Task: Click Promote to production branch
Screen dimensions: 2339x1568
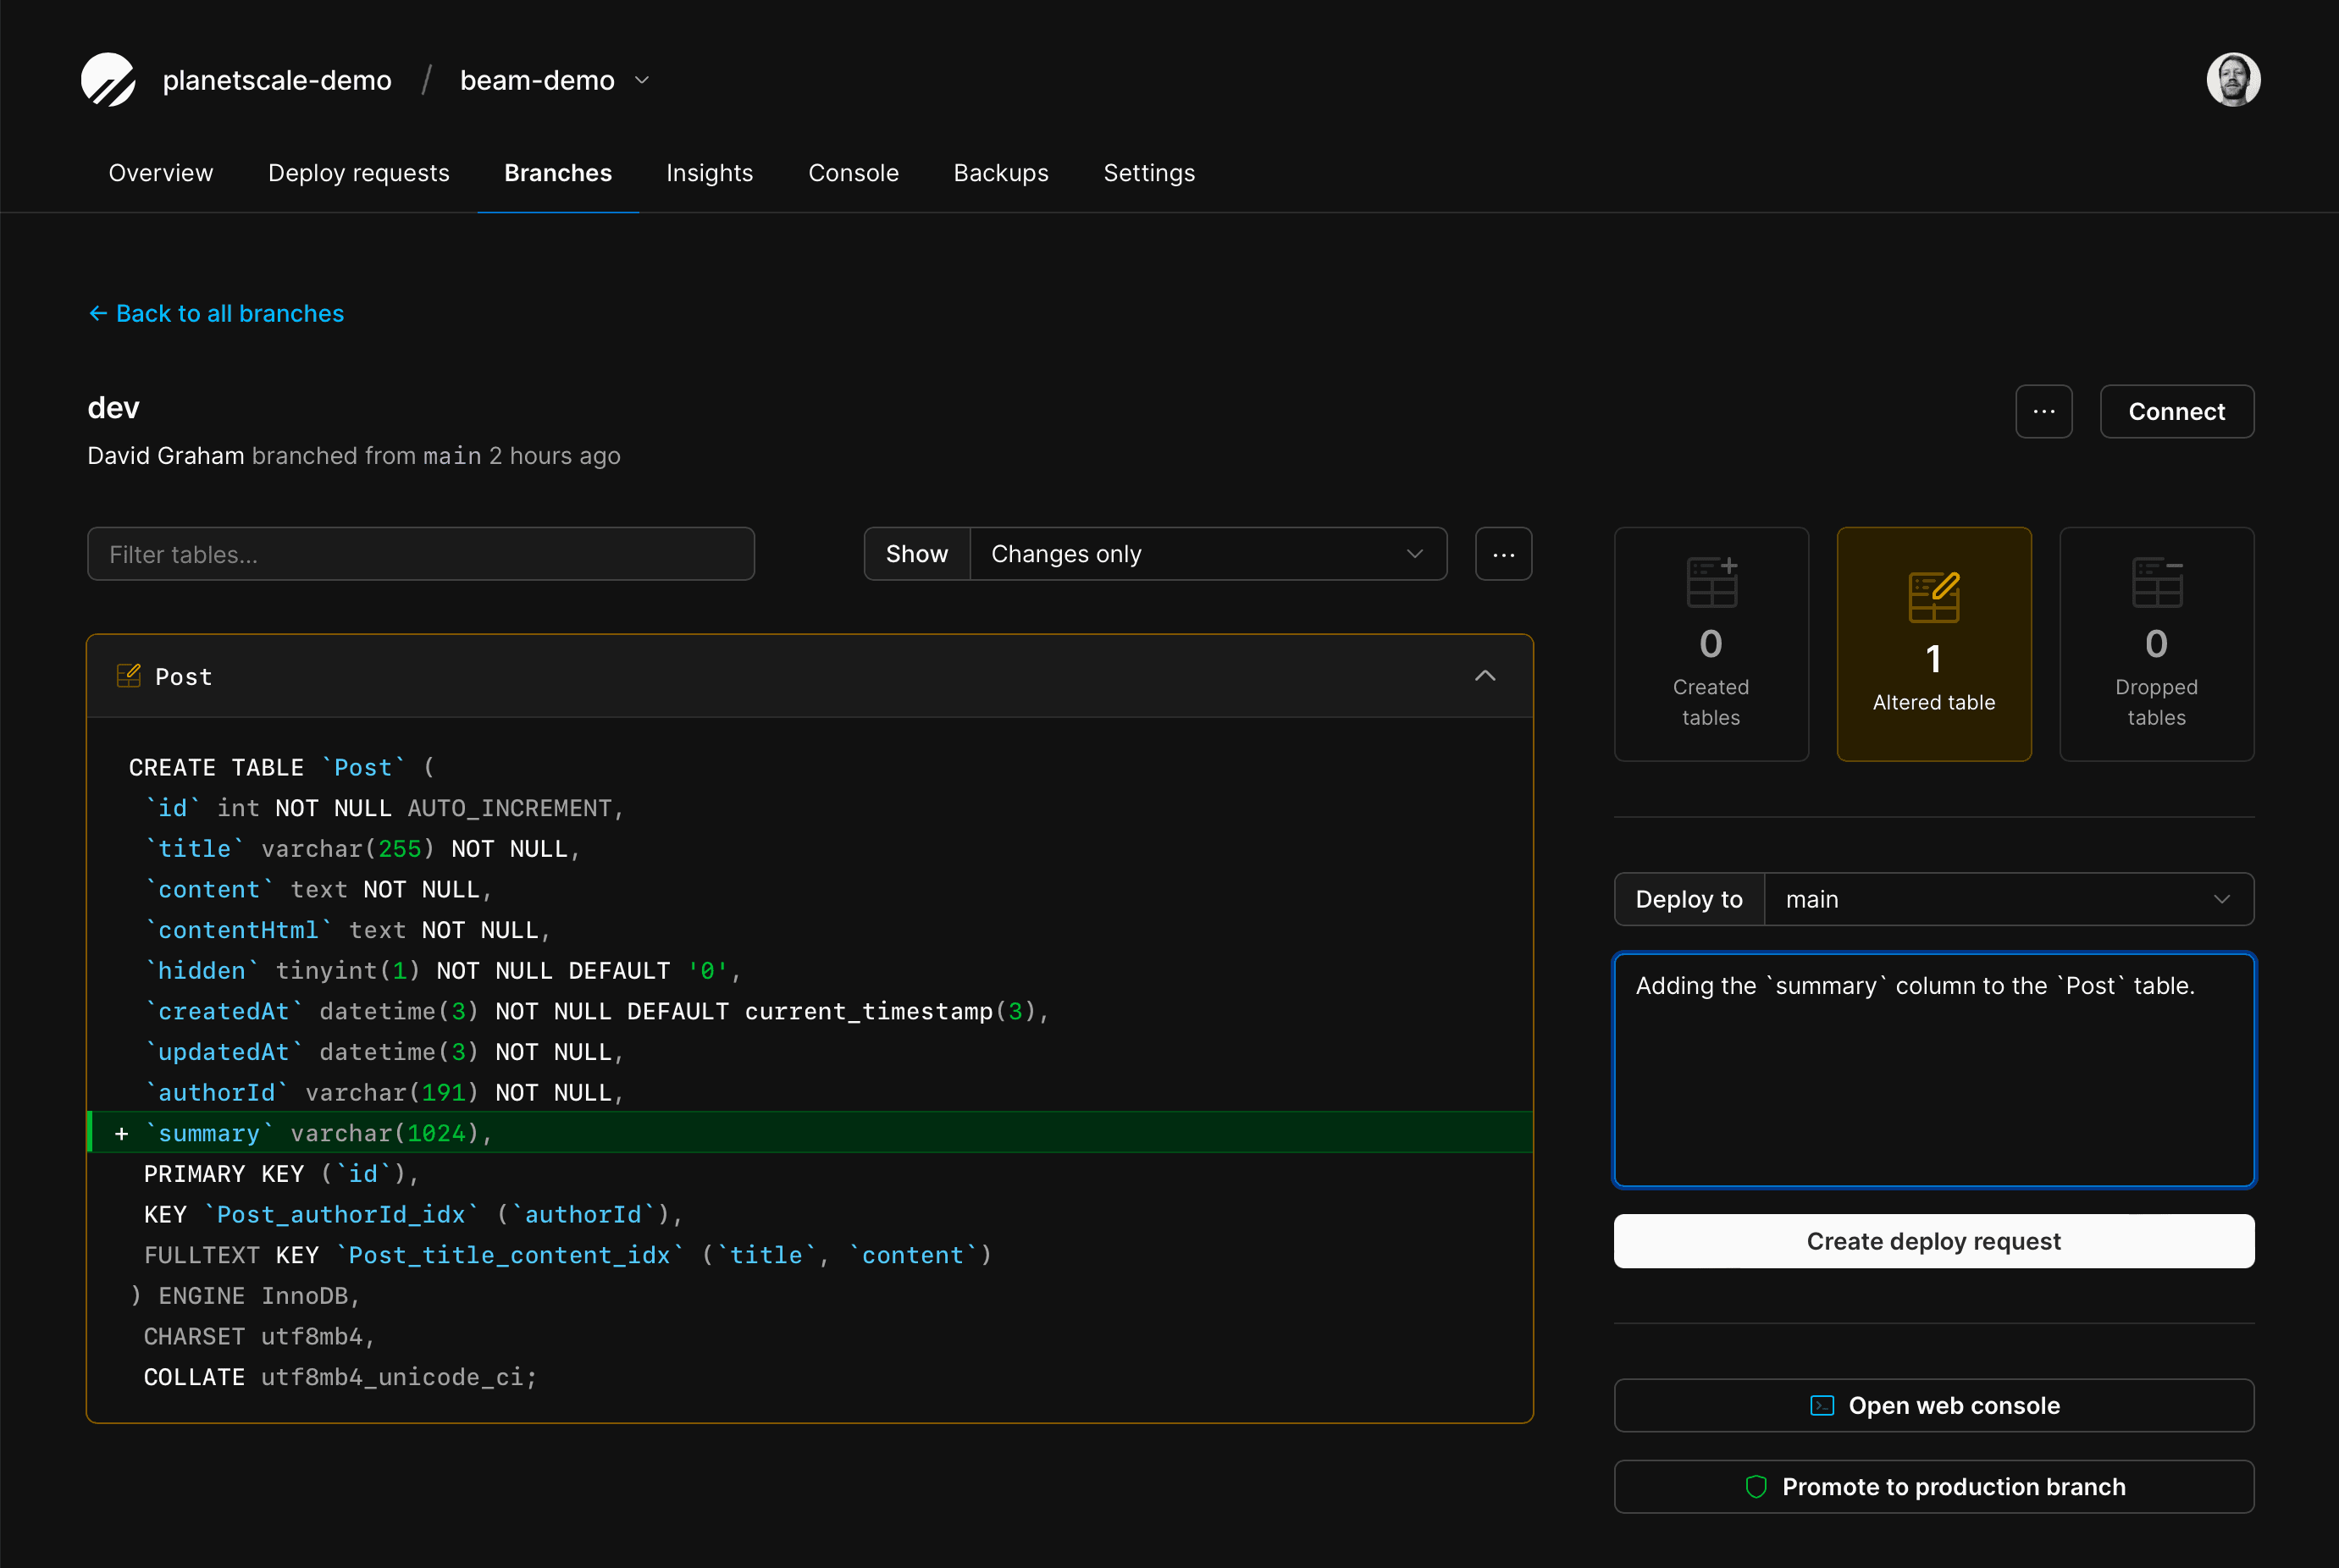Action: (x=1934, y=1487)
